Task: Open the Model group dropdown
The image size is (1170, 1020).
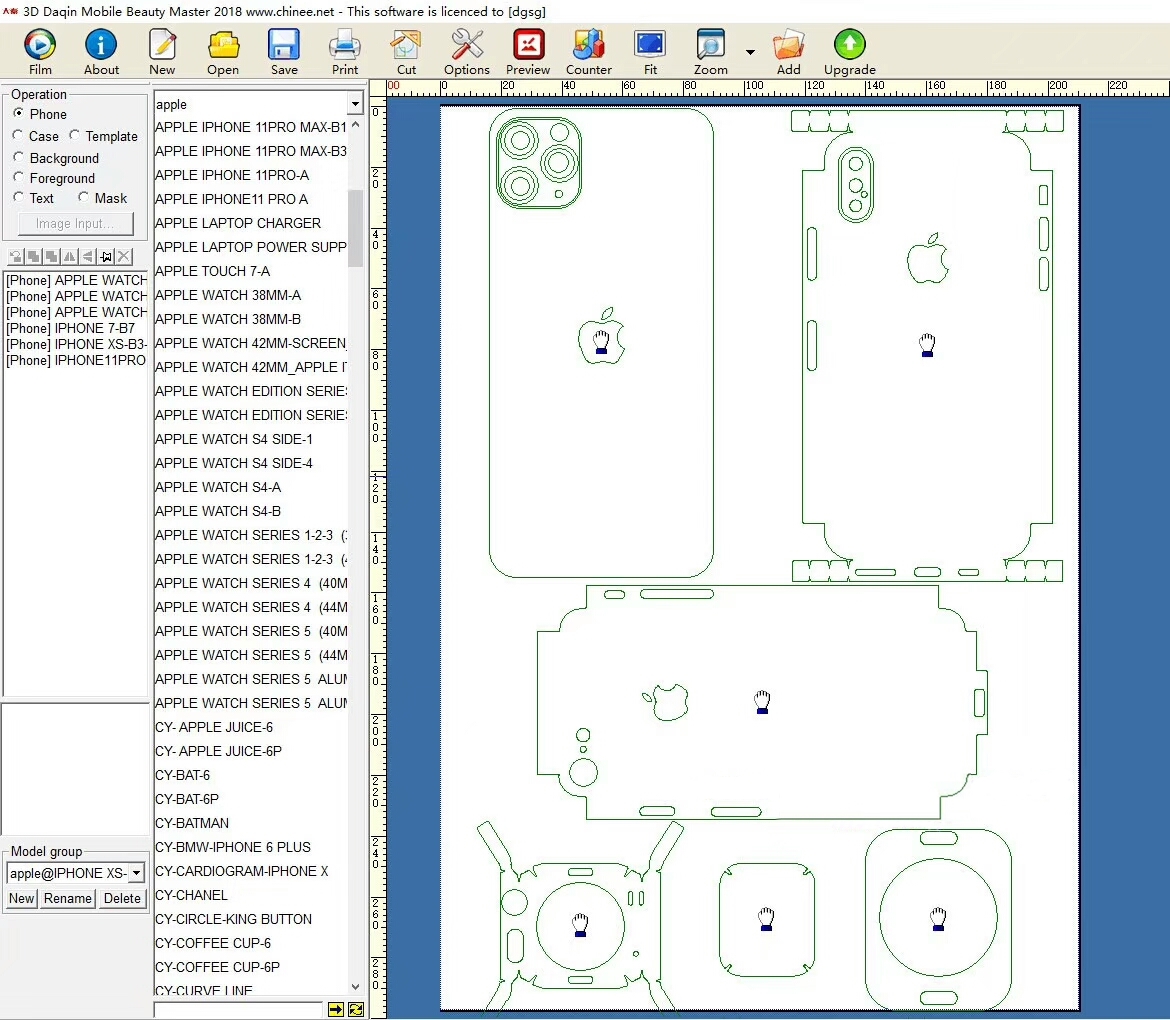Action: click(136, 873)
